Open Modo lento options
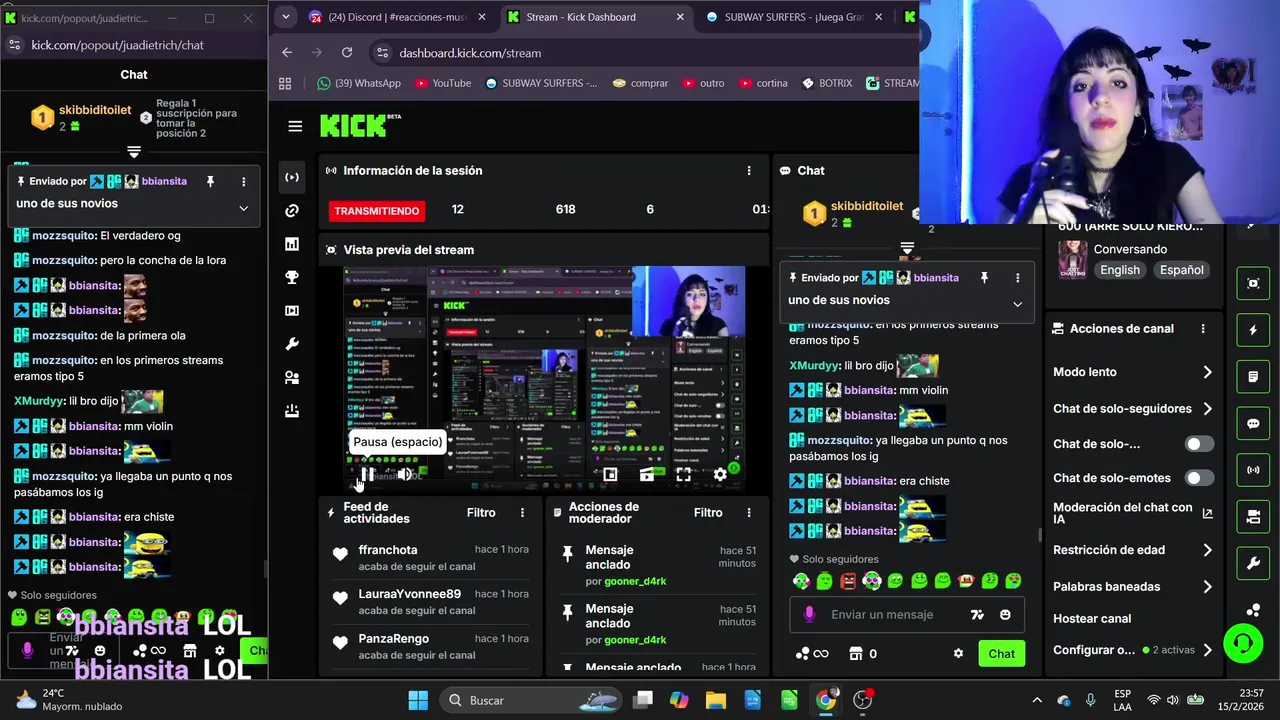The width and height of the screenshot is (1280, 720). coord(1133,372)
